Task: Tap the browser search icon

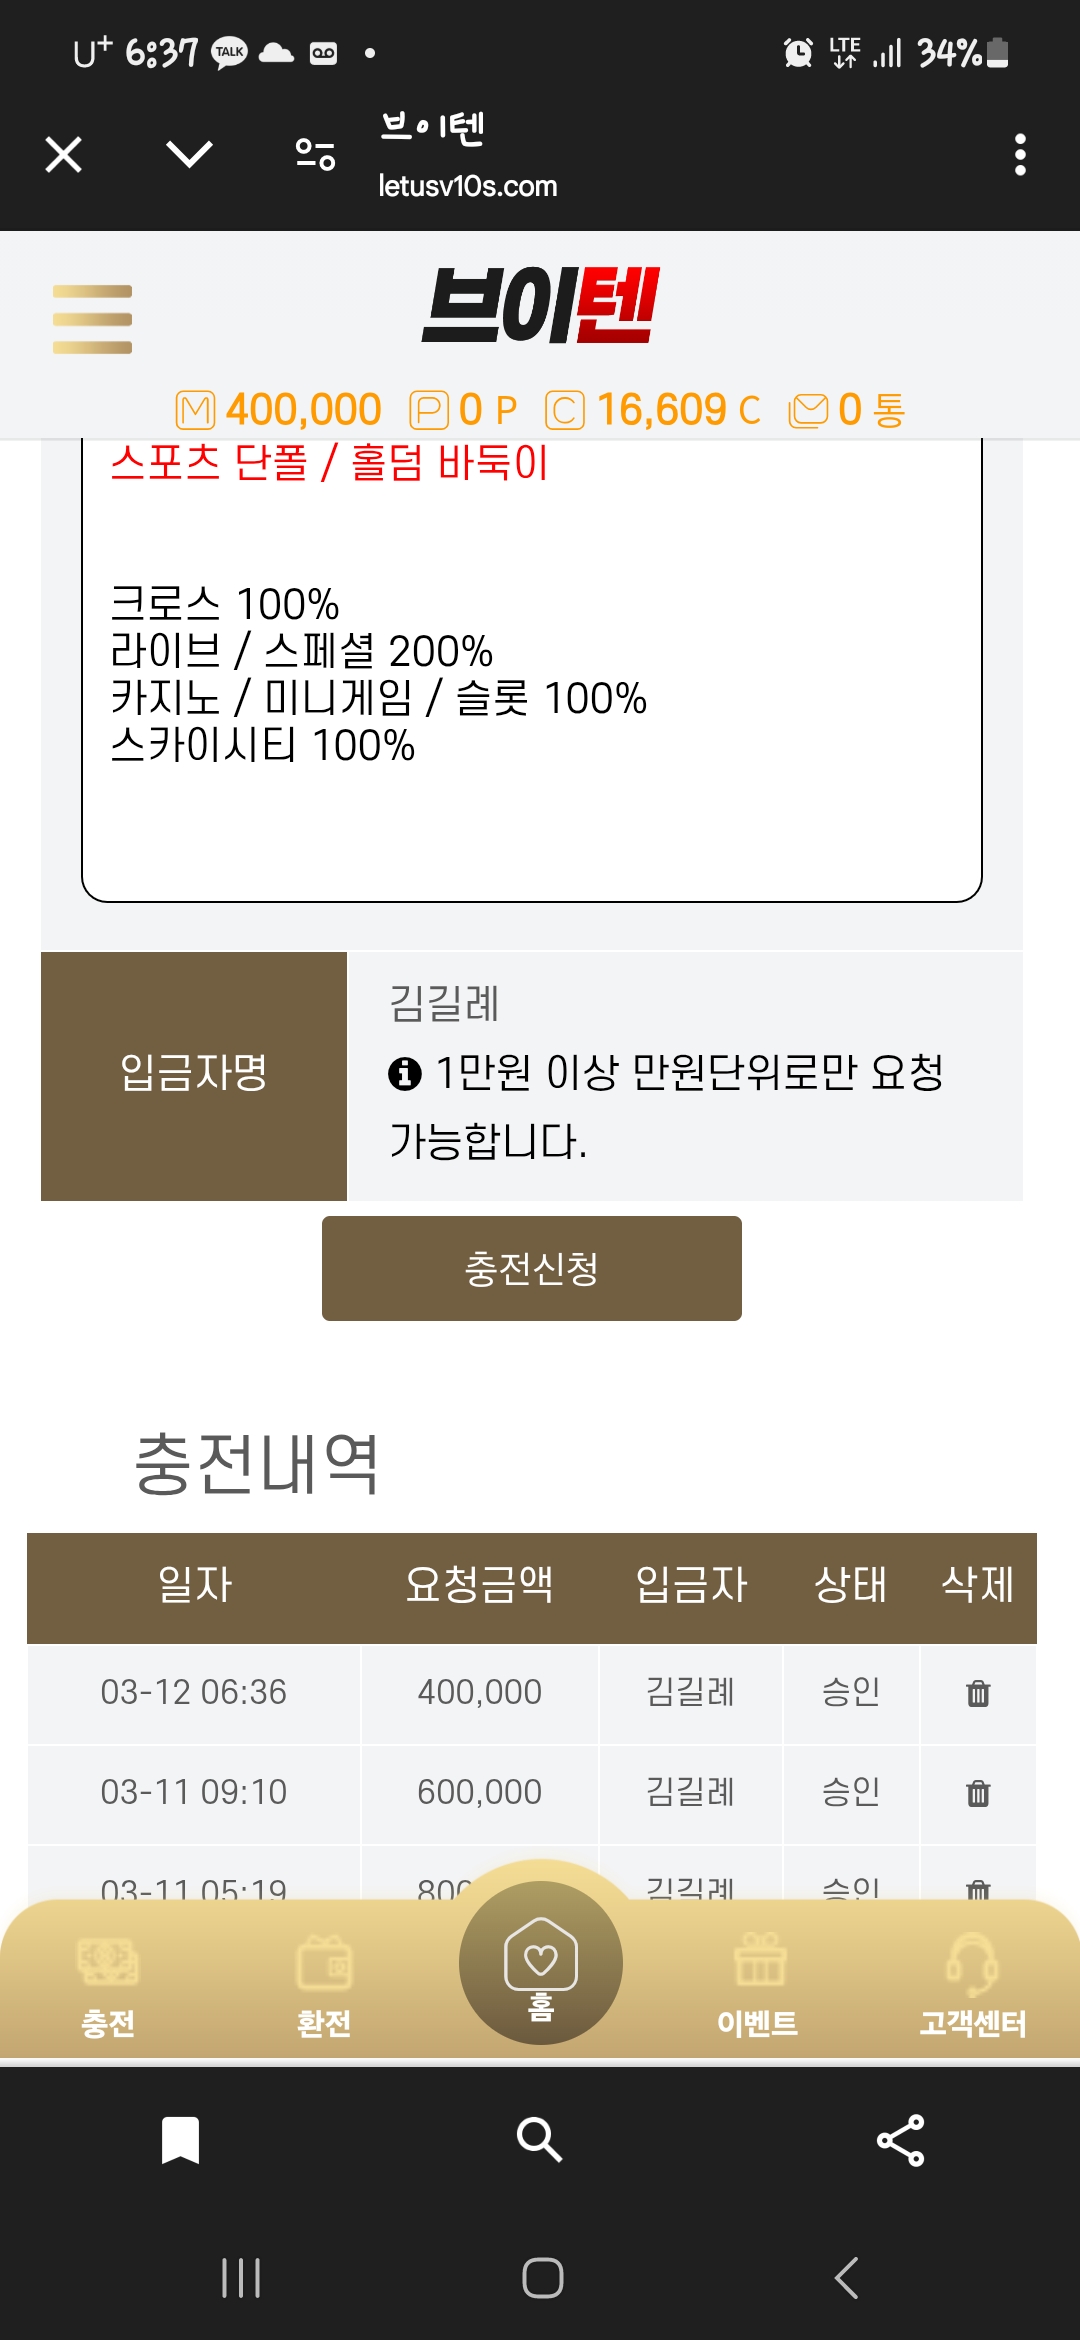Action: (540, 2140)
